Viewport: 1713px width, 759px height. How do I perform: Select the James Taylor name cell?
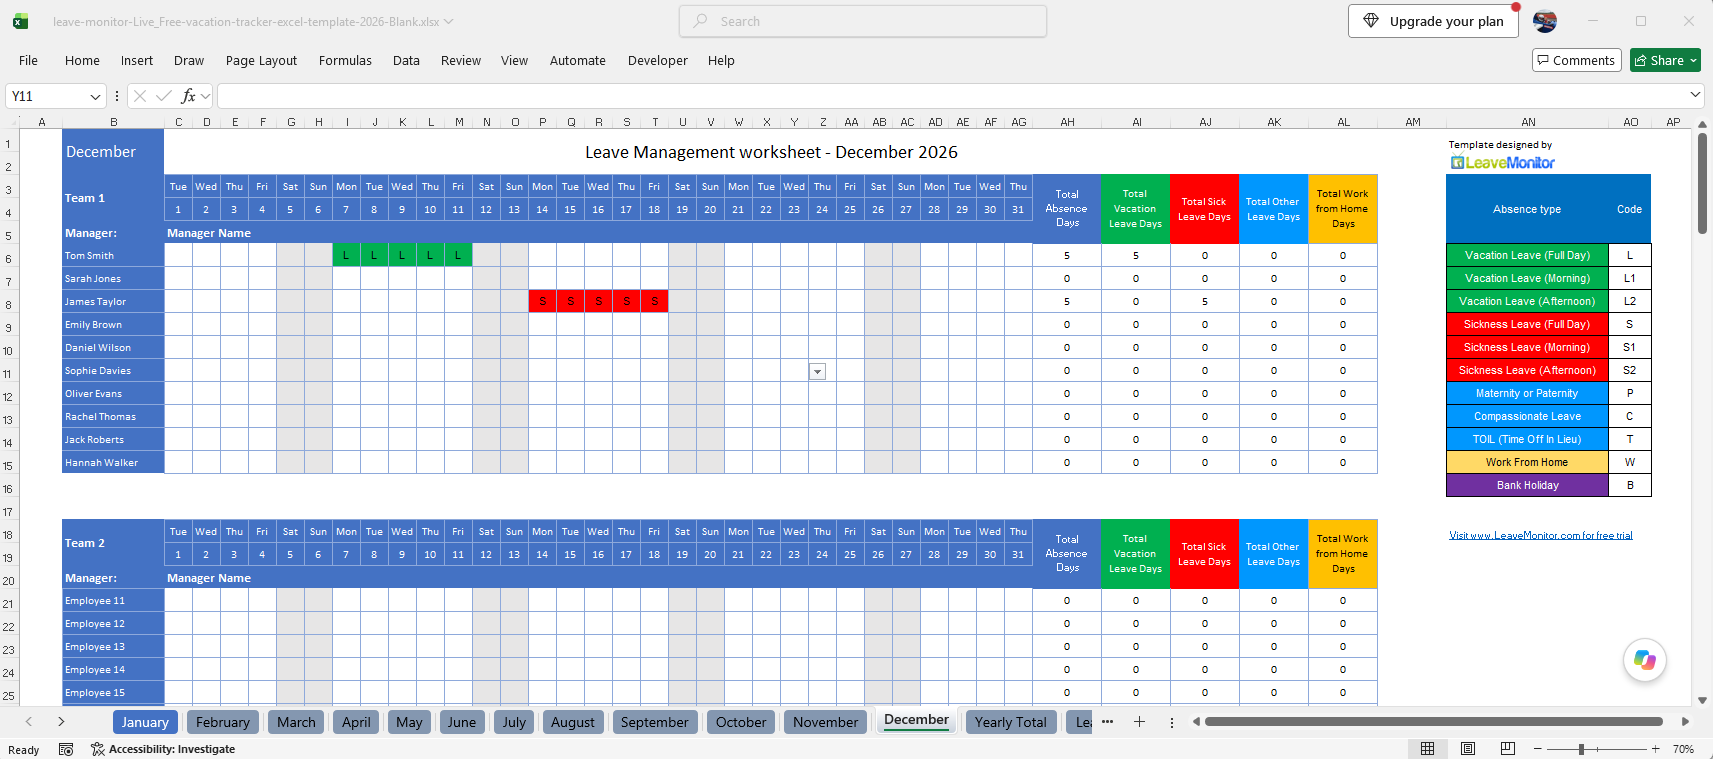tap(113, 302)
